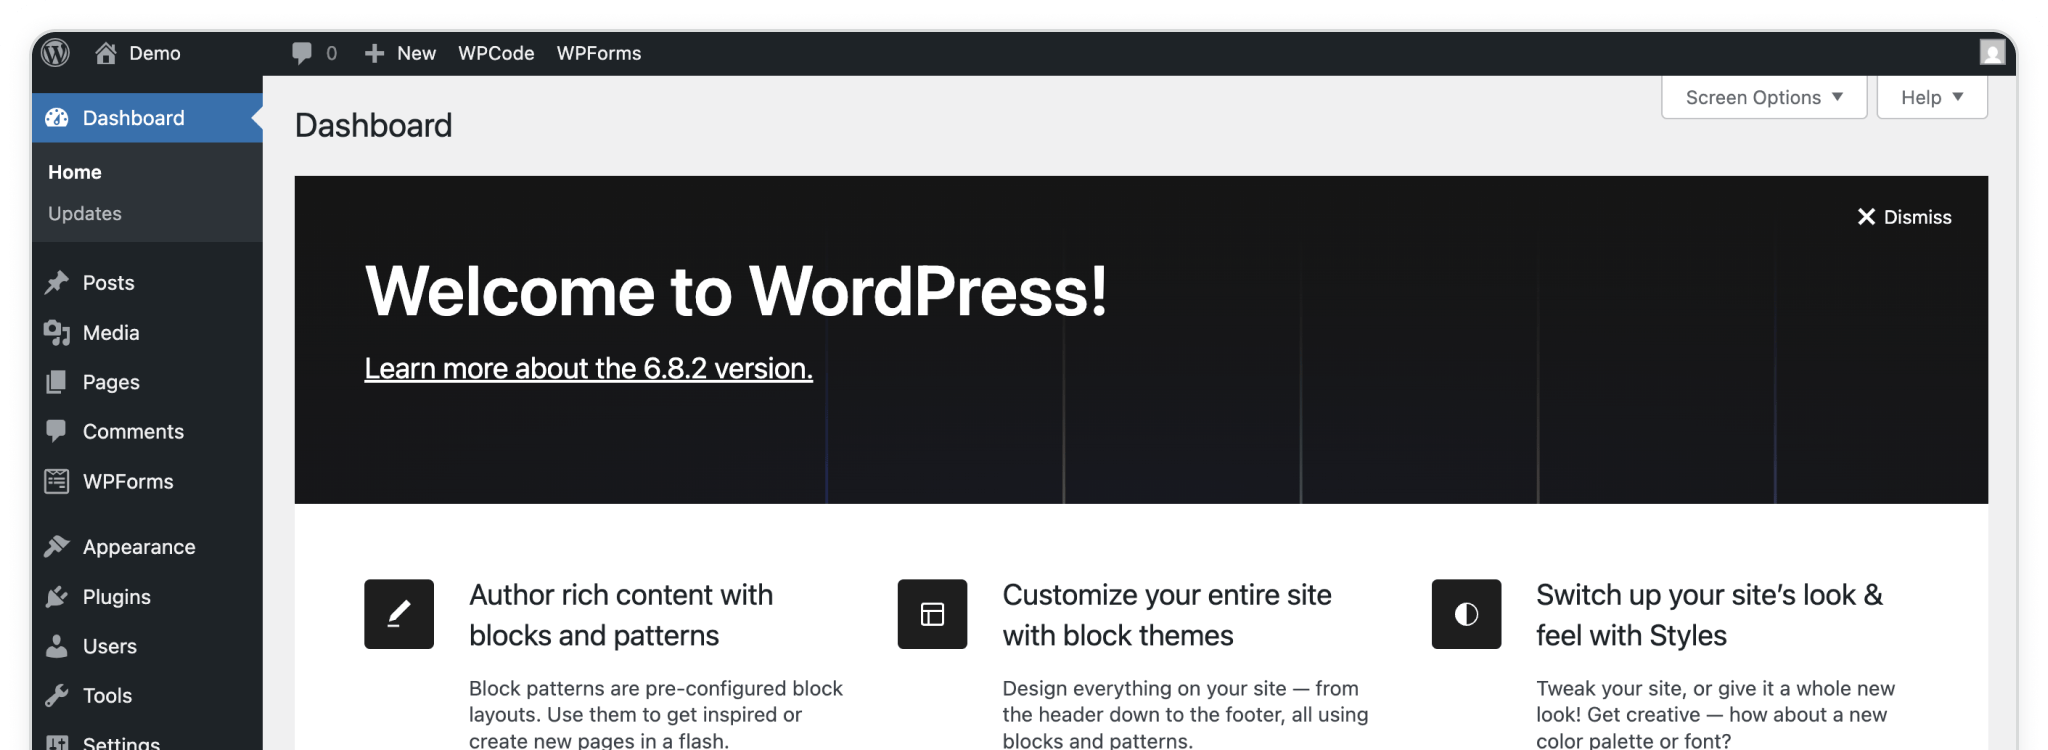Click the plus icon beside New
This screenshot has width=2048, height=750.
point(374,53)
